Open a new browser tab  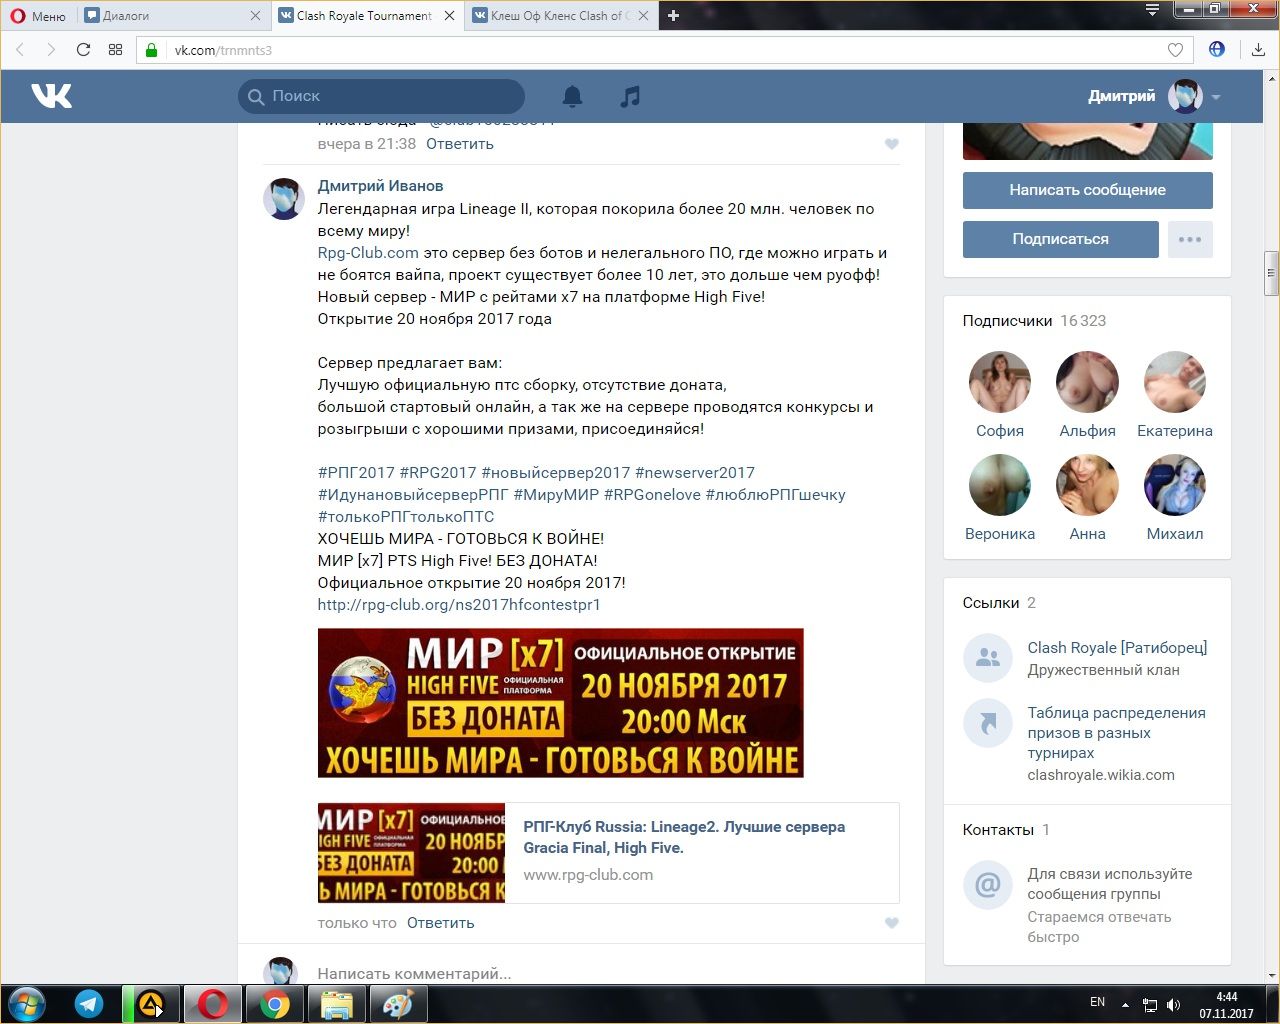tap(673, 16)
